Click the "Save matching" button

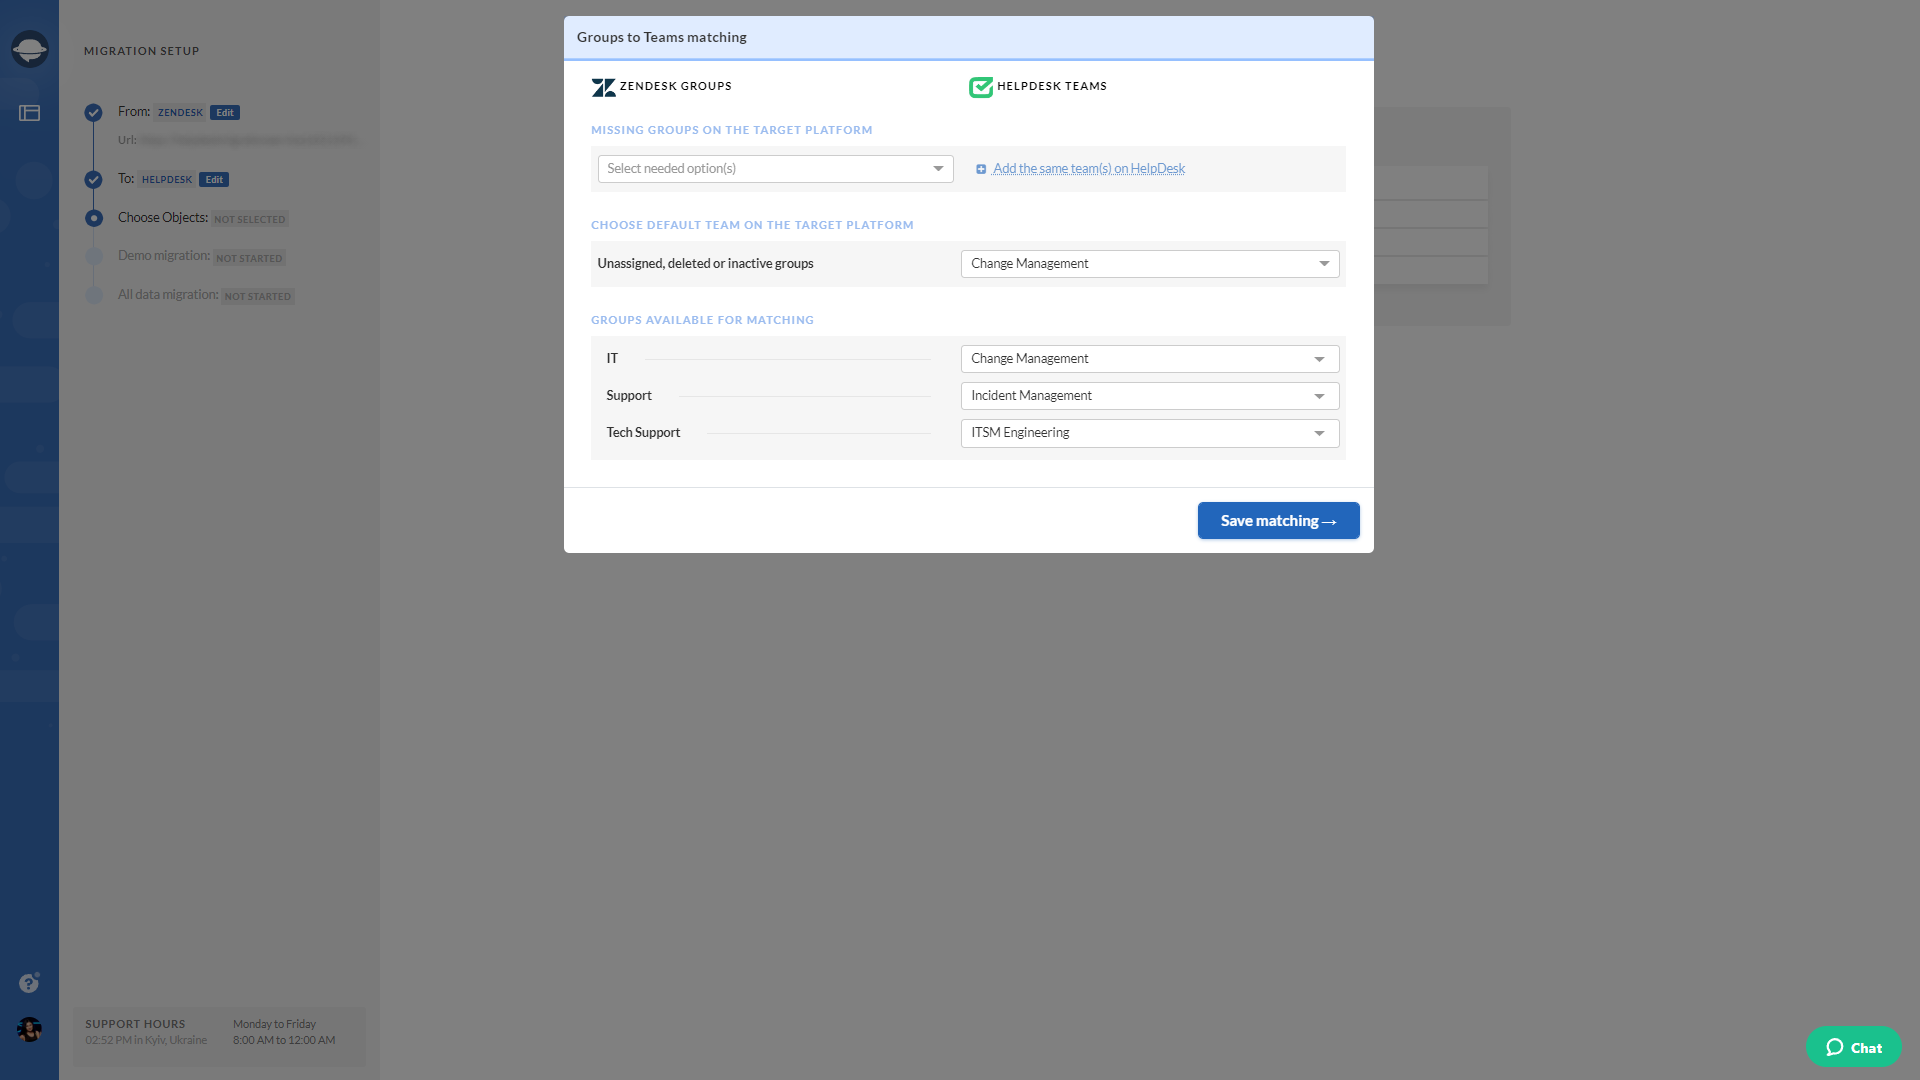(1278, 520)
